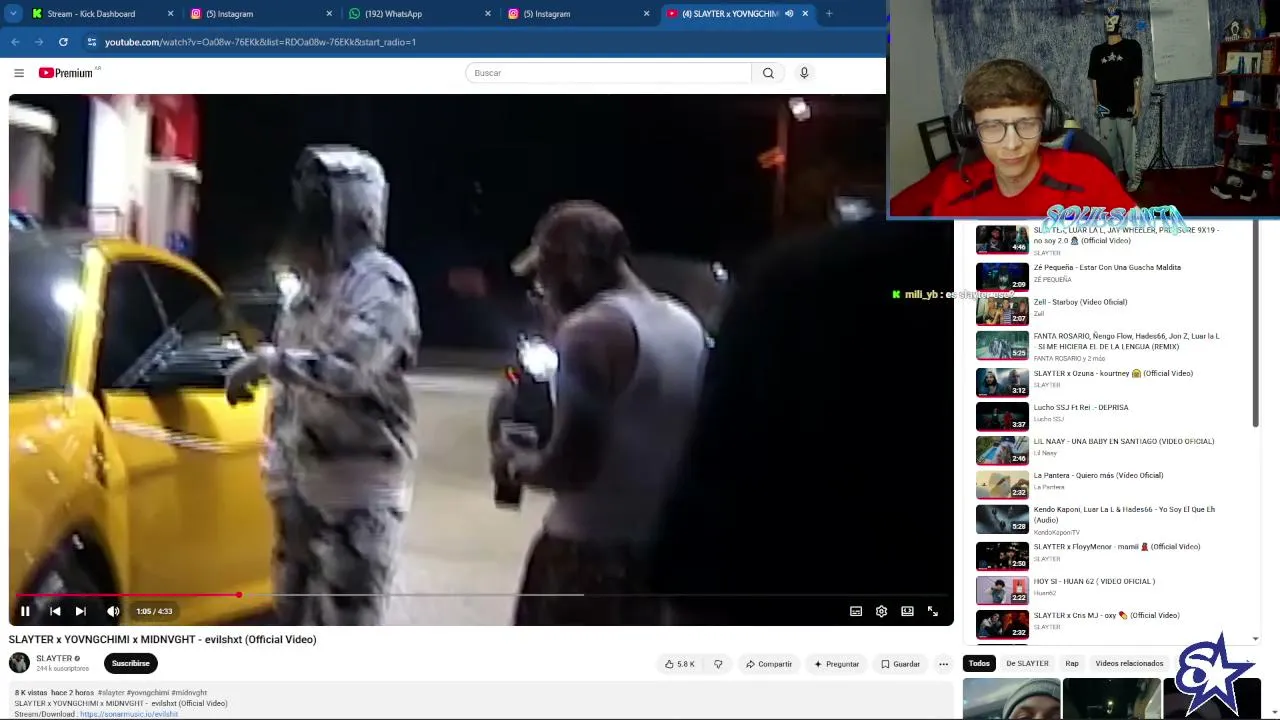
Task: Click the search magnifier button
Action: tap(768, 73)
